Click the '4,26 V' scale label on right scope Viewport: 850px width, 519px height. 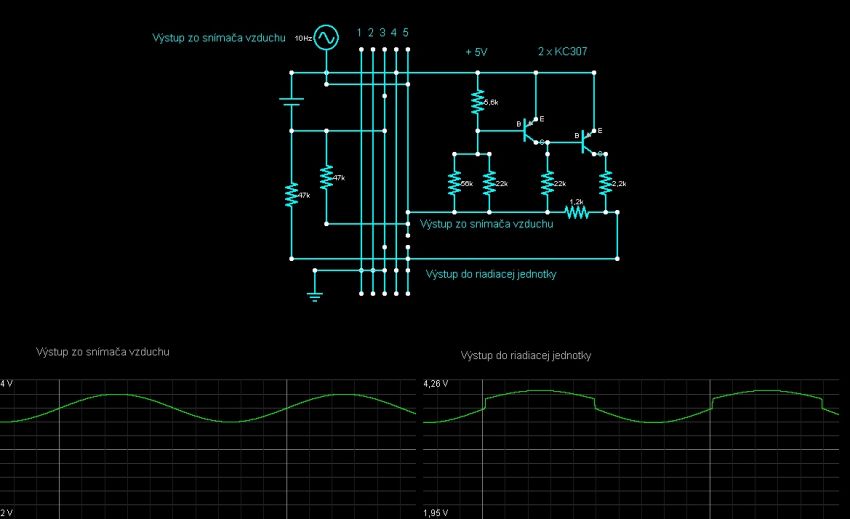[x=436, y=383]
